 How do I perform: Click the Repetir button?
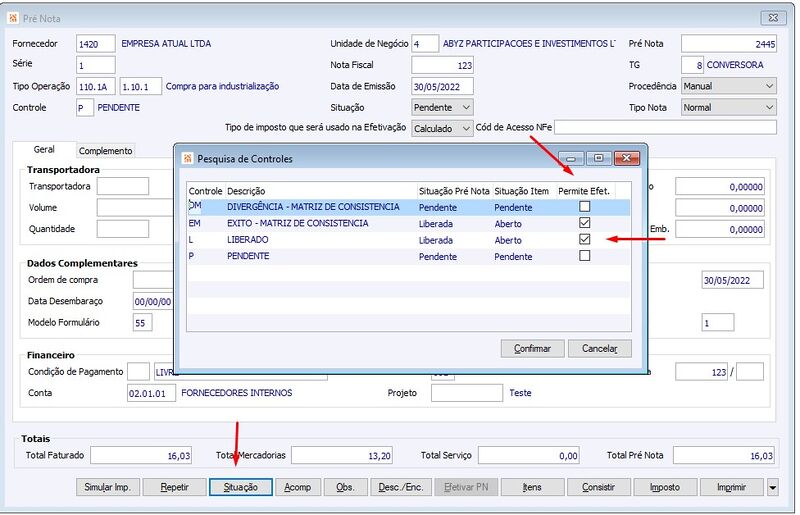pos(175,487)
